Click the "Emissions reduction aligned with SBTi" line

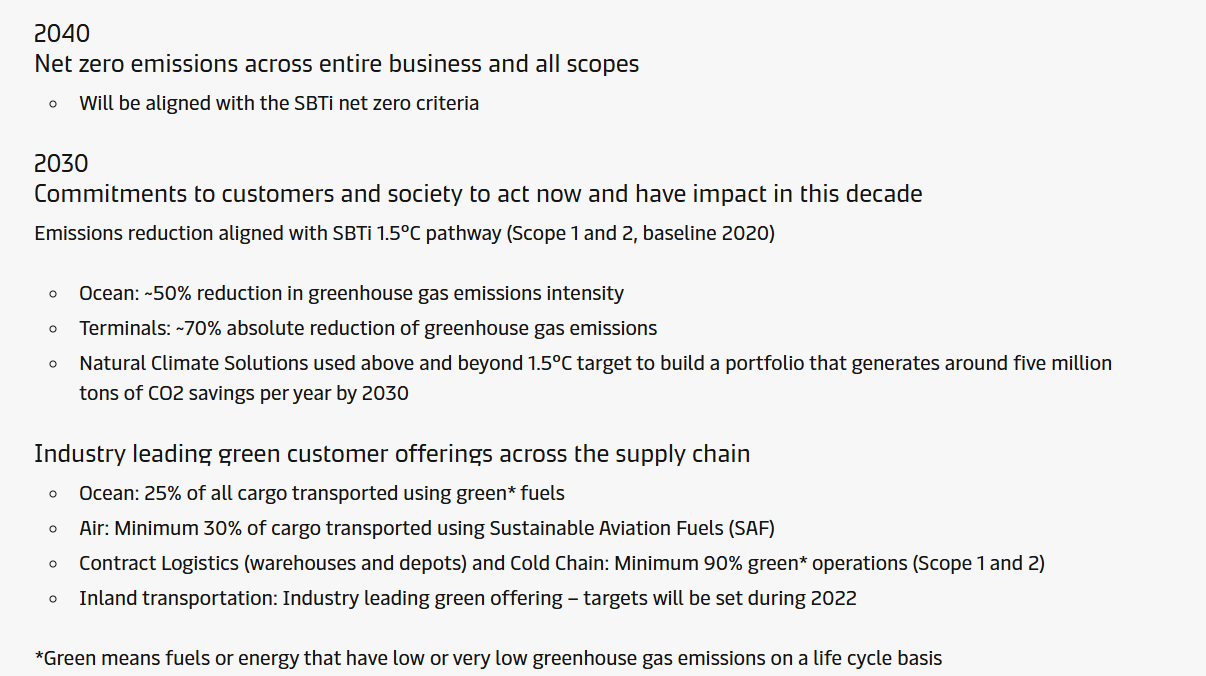coord(267,234)
